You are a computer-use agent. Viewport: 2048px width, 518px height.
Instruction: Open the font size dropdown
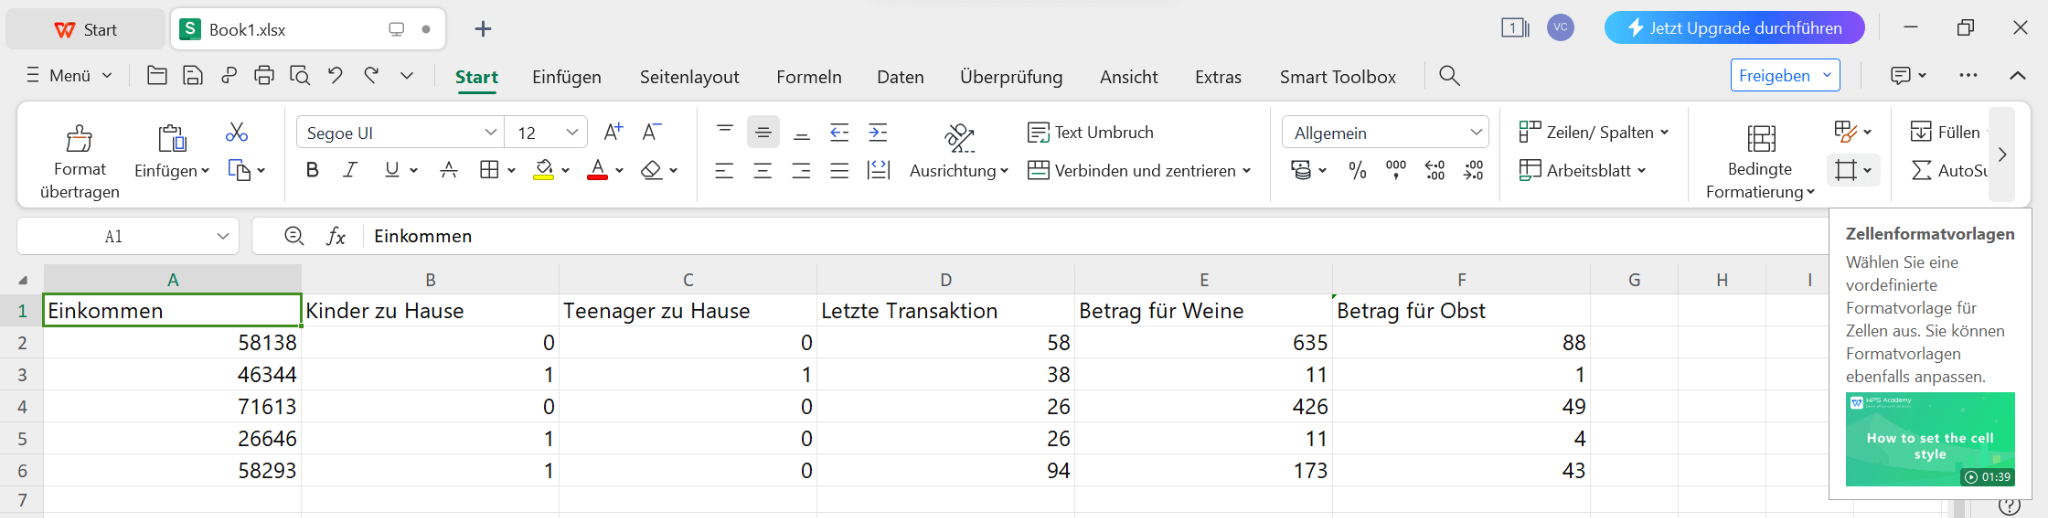tap(572, 132)
